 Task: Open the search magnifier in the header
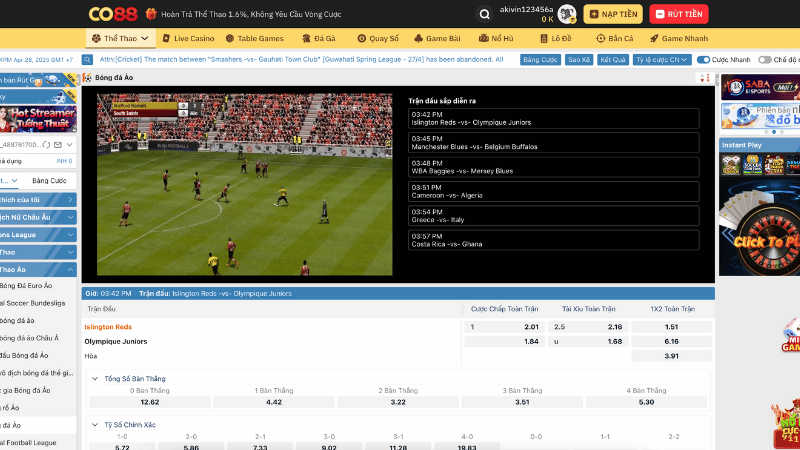pos(485,14)
